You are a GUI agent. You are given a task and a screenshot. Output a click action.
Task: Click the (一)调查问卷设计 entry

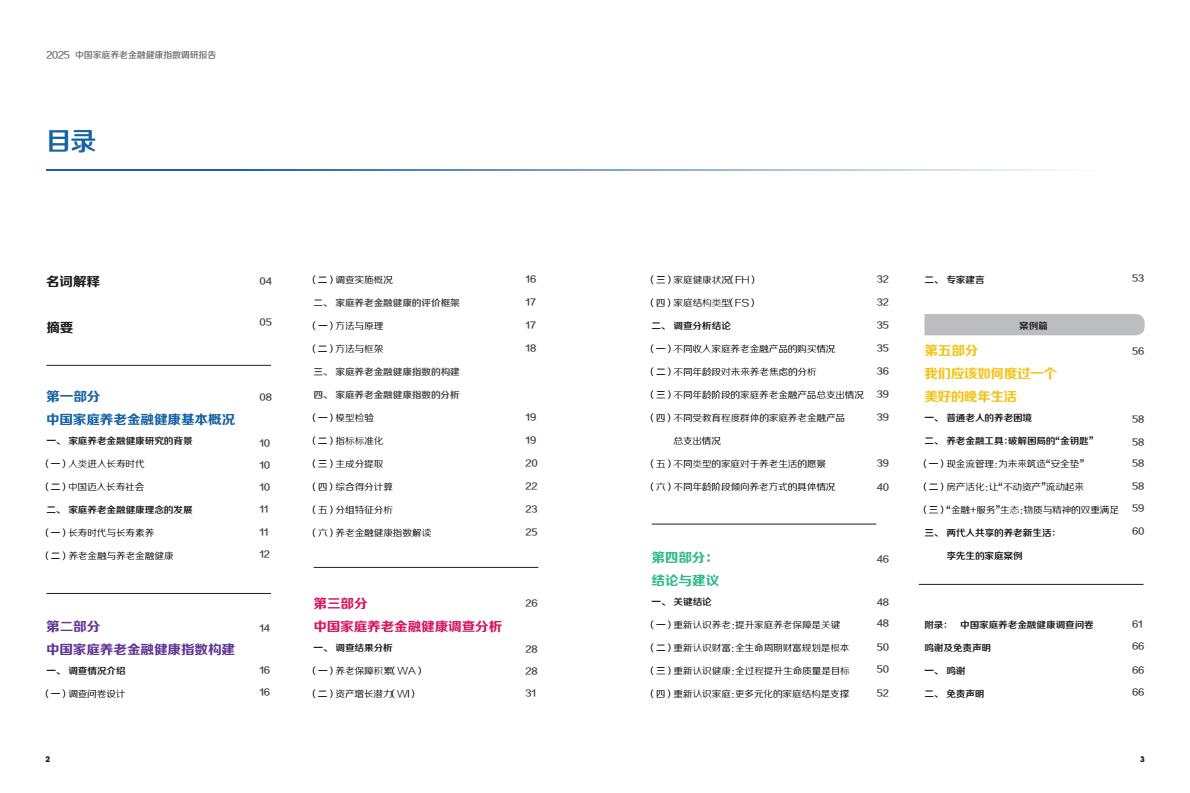coord(85,693)
